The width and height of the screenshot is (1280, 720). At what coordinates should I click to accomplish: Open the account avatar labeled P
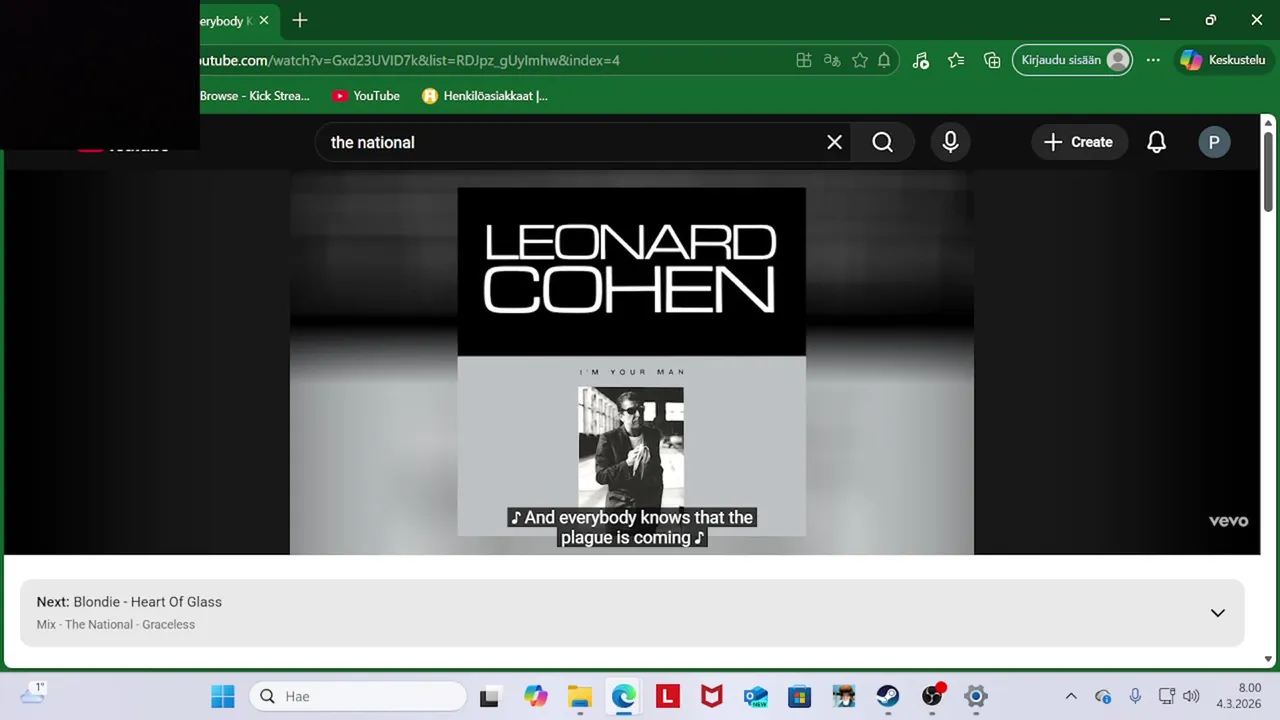(1214, 142)
